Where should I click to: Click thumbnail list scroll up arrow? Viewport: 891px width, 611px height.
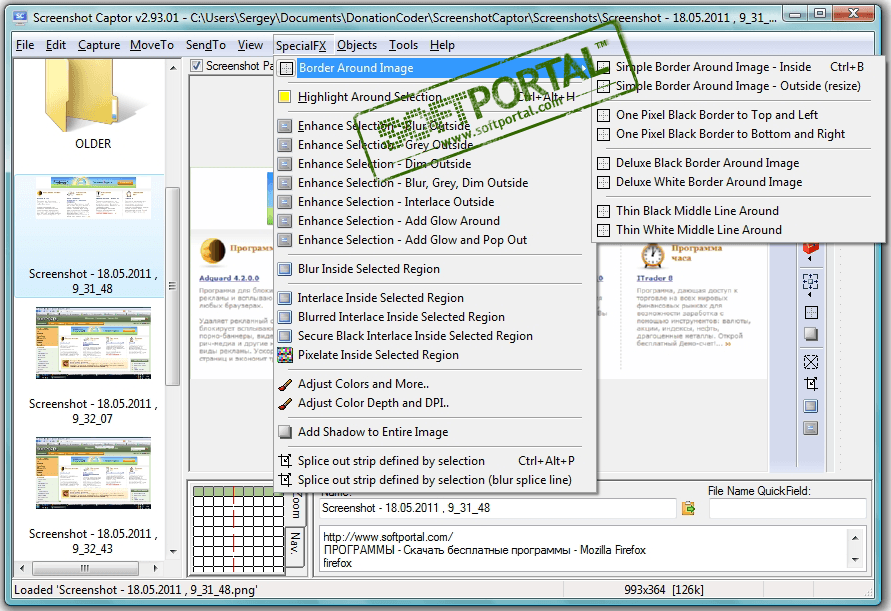pyautogui.click(x=173, y=68)
